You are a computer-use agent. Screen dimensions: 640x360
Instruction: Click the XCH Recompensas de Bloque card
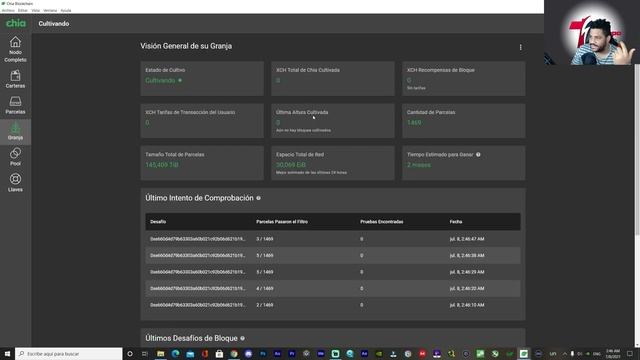464,79
